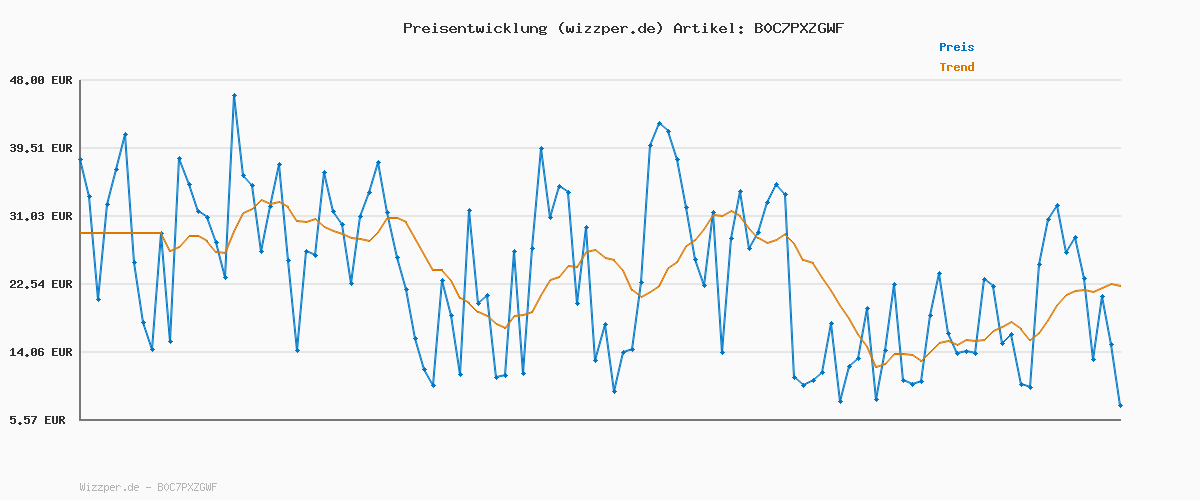
Task: Click the 22.54 EUR axis label
Action: point(40,284)
